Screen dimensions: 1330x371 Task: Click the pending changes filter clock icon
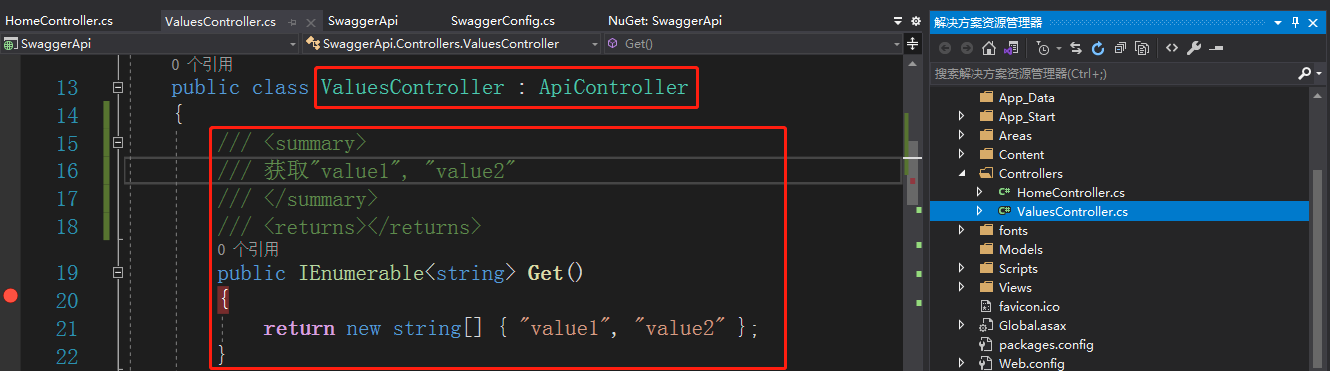click(1044, 48)
